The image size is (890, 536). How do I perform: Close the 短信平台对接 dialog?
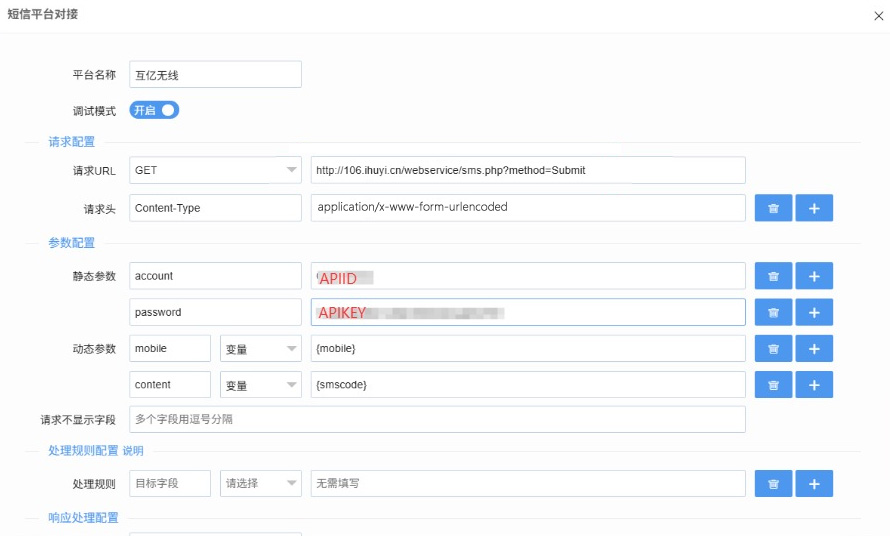(878, 15)
